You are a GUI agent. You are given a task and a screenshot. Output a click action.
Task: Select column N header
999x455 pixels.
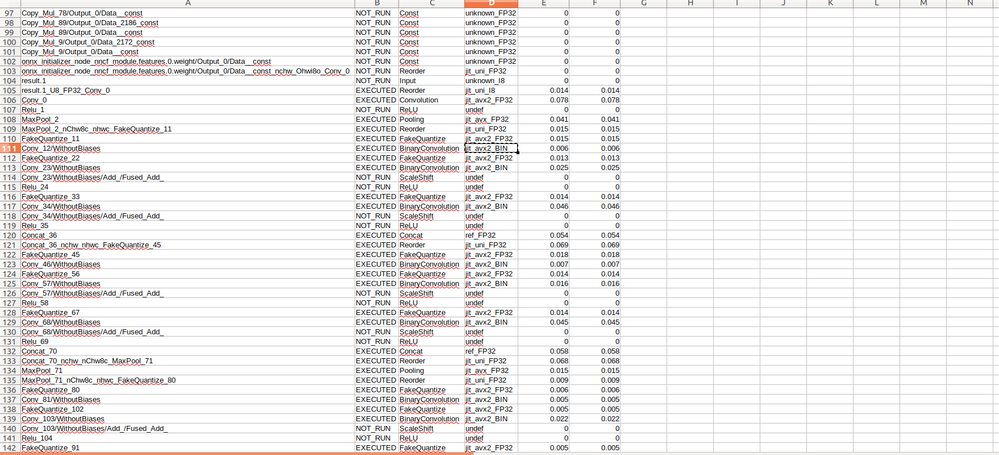(970, 3)
